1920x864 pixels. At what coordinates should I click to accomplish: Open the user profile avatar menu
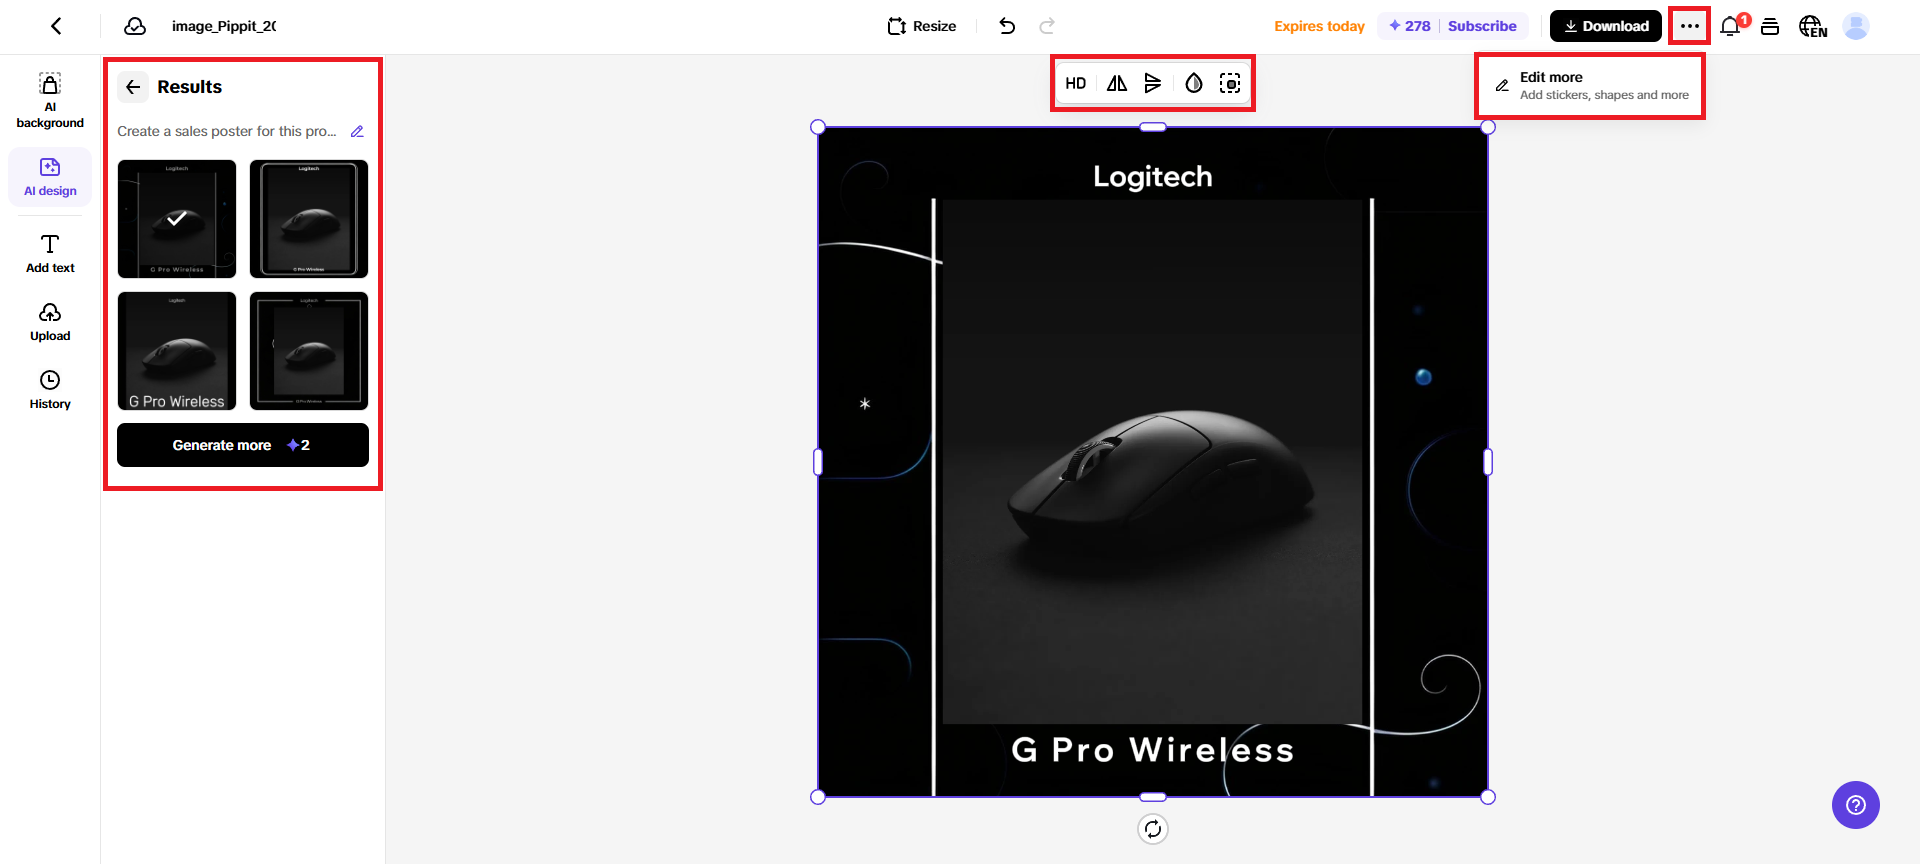pos(1856,26)
